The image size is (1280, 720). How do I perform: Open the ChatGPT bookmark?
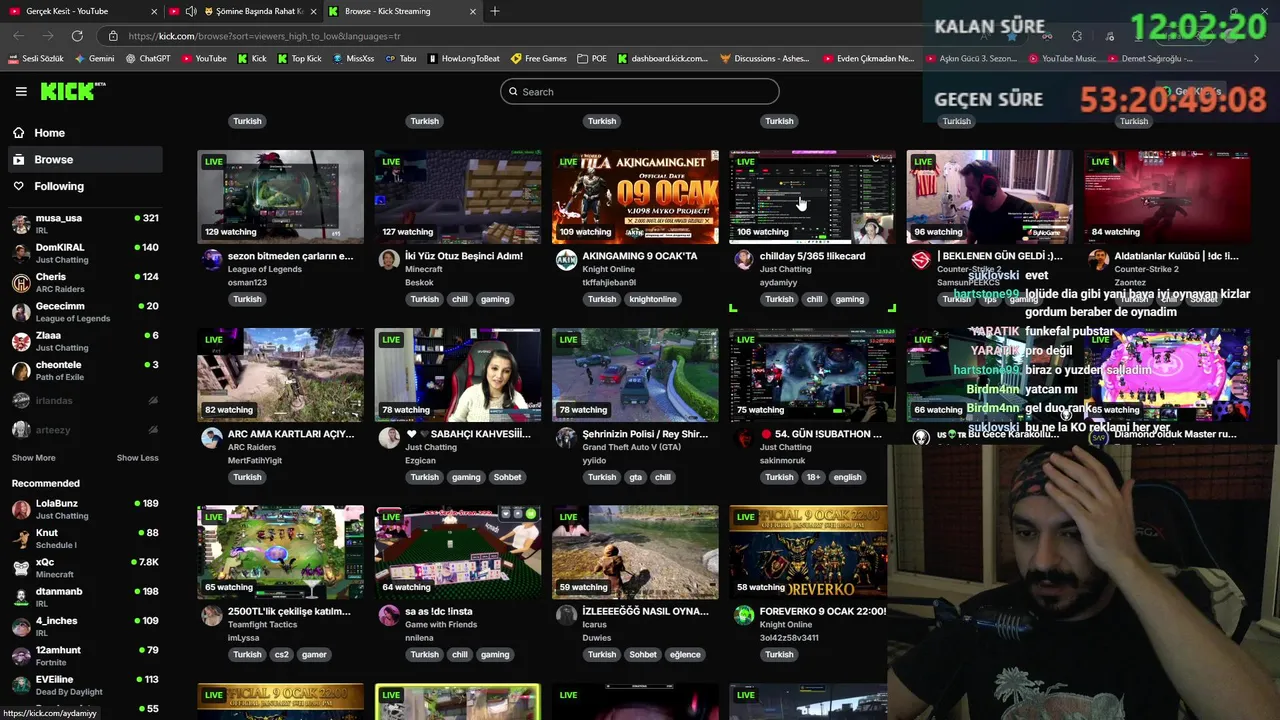coord(148,59)
